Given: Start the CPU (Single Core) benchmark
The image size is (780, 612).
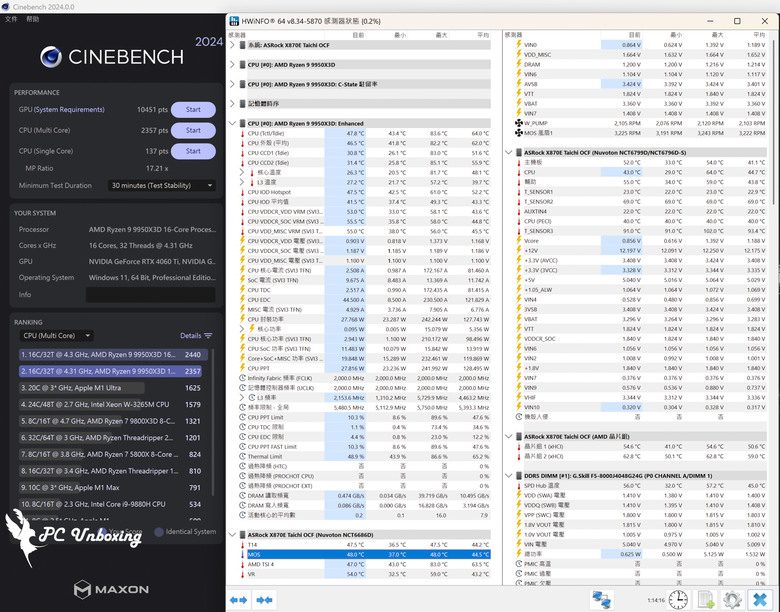Looking at the screenshot, I should [x=194, y=151].
